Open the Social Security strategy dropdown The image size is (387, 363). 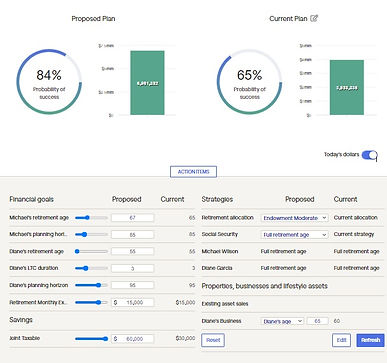tap(294, 235)
